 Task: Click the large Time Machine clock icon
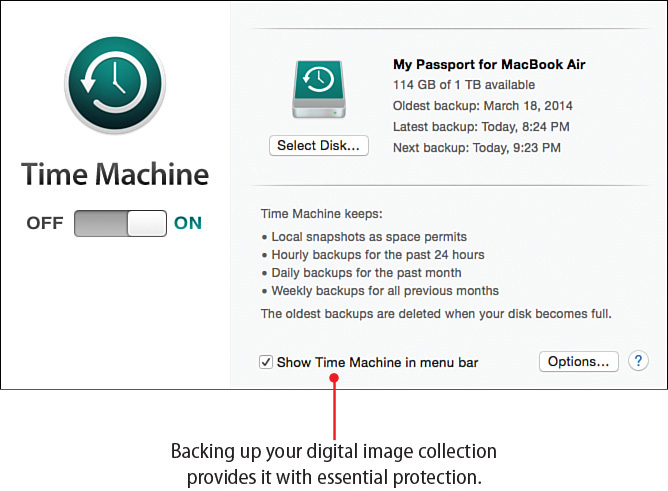pos(114,91)
